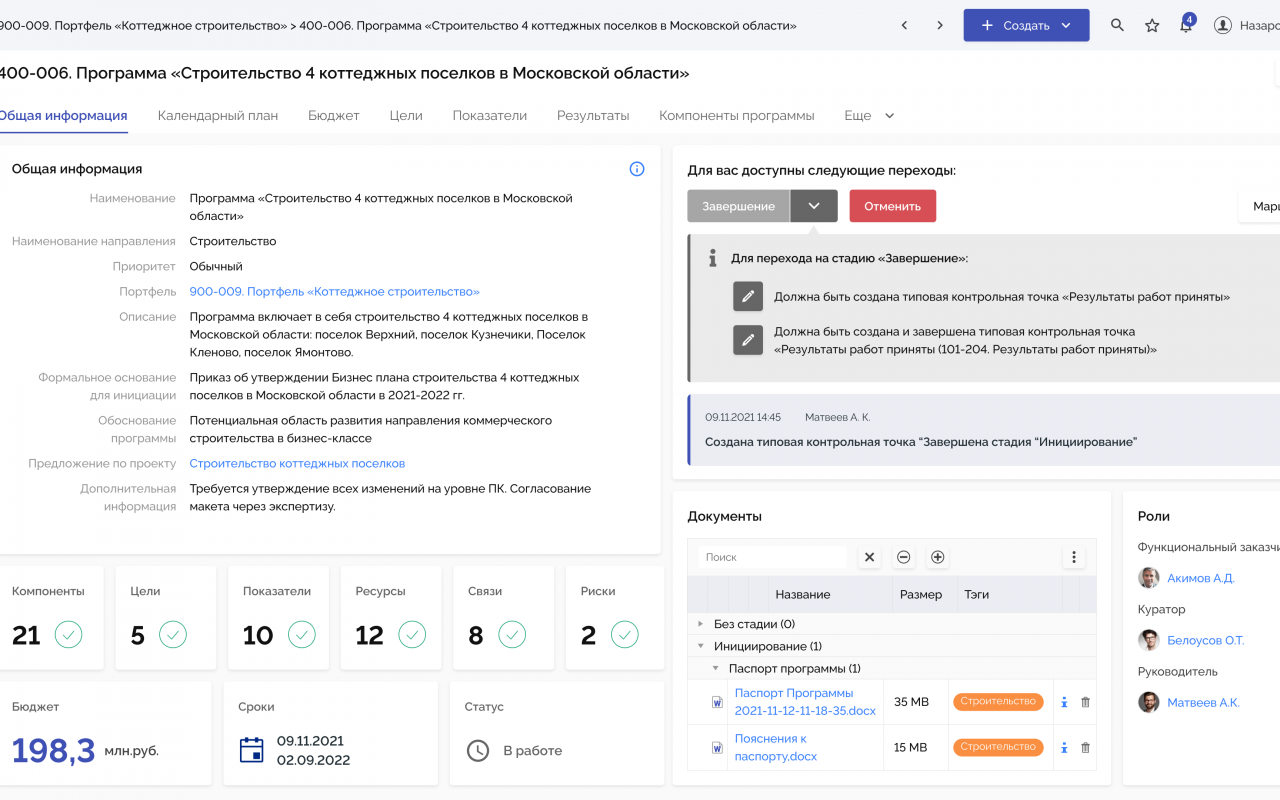
Task: Click the 198,3 budget value
Action: click(54, 750)
